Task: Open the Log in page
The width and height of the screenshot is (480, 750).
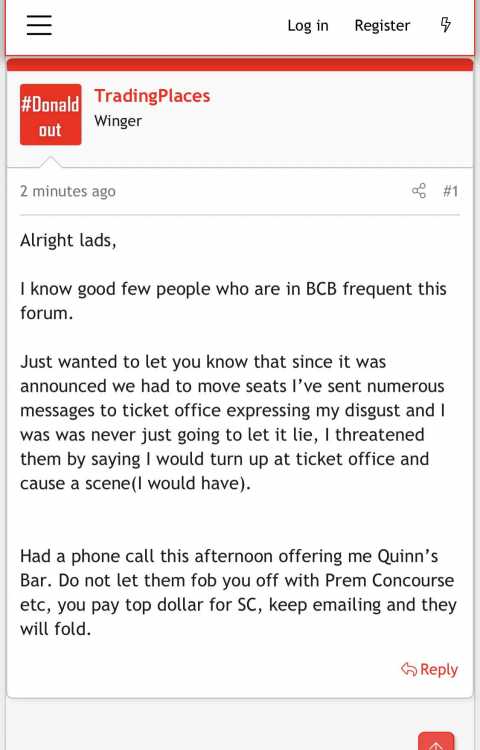Action: coord(308,25)
